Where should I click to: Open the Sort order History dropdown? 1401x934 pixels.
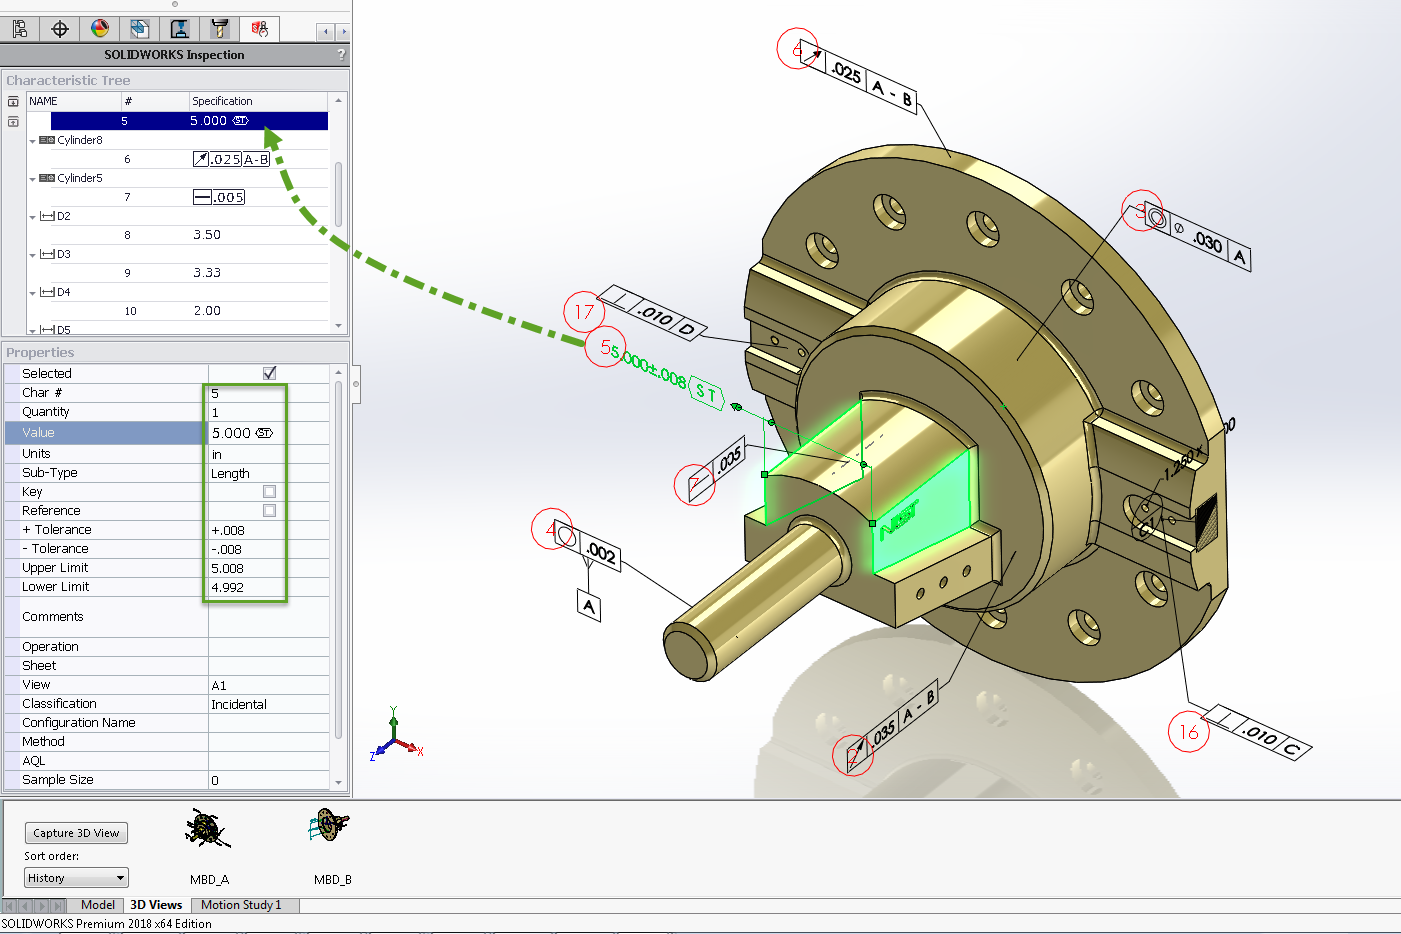tap(76, 878)
